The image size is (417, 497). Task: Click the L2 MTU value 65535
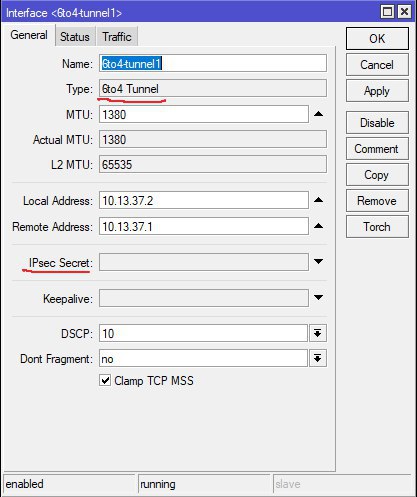[x=213, y=165]
